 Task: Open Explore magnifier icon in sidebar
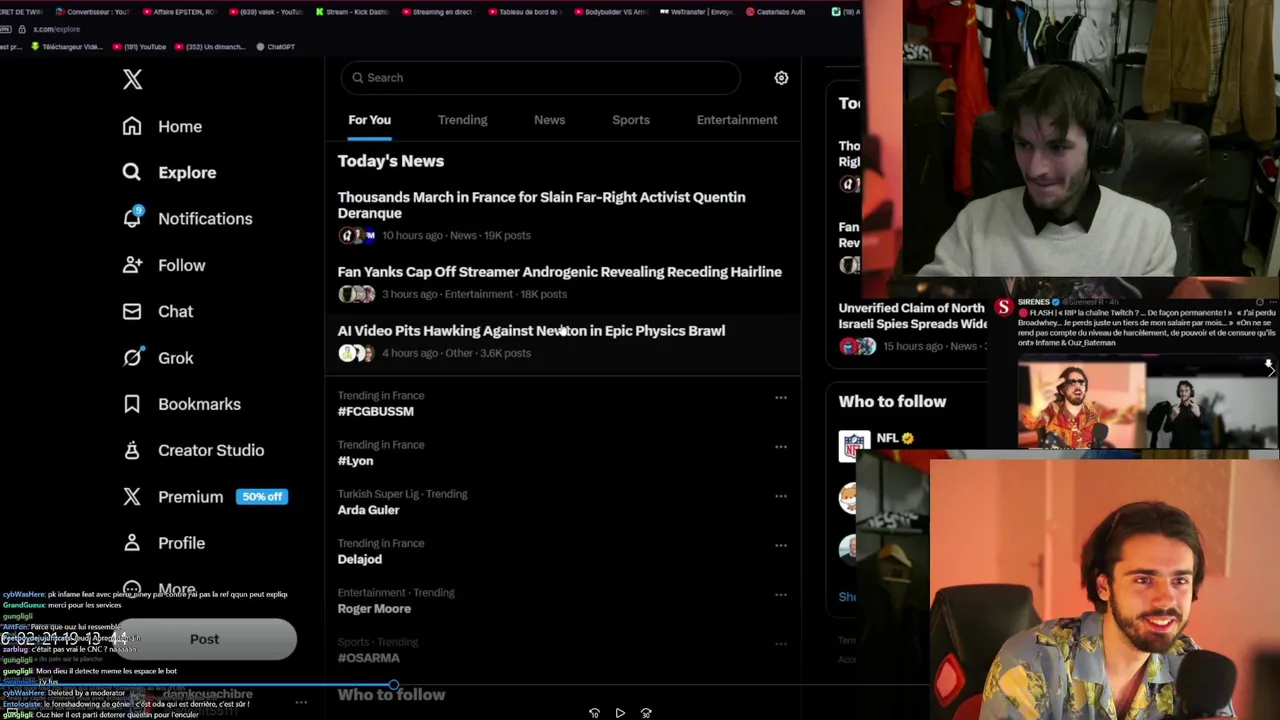(x=132, y=172)
